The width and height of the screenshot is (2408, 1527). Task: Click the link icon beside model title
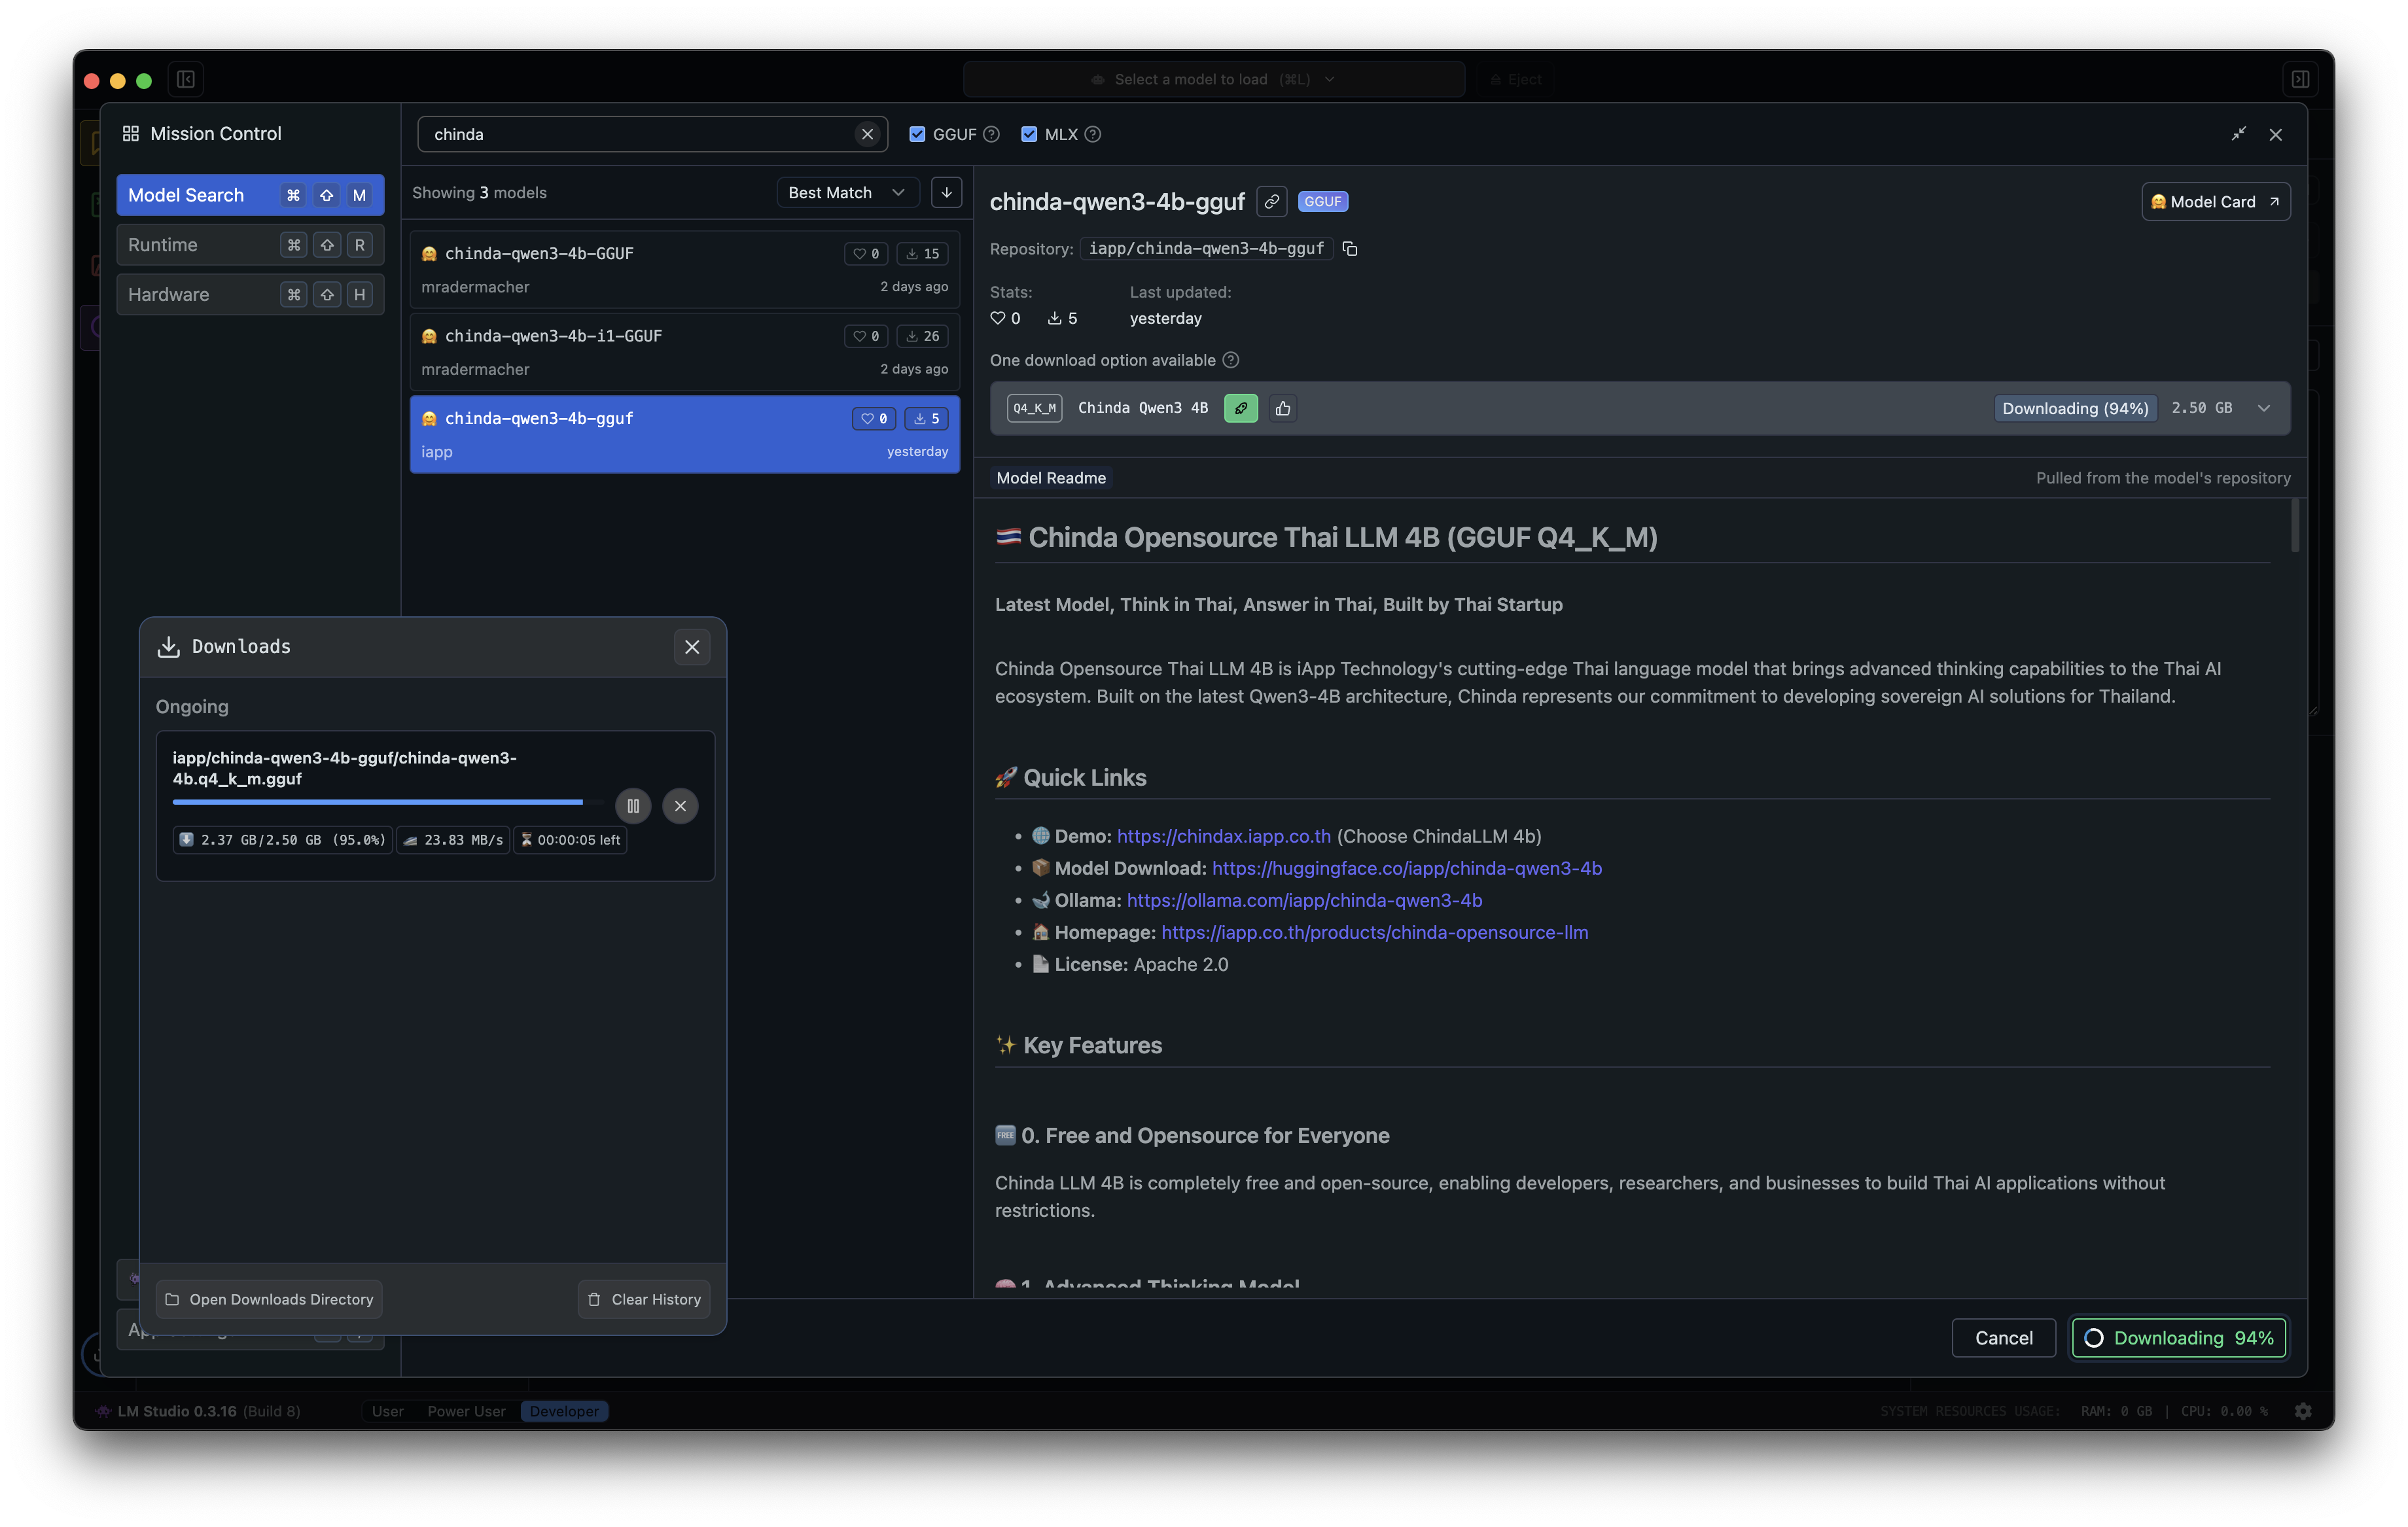point(1271,202)
